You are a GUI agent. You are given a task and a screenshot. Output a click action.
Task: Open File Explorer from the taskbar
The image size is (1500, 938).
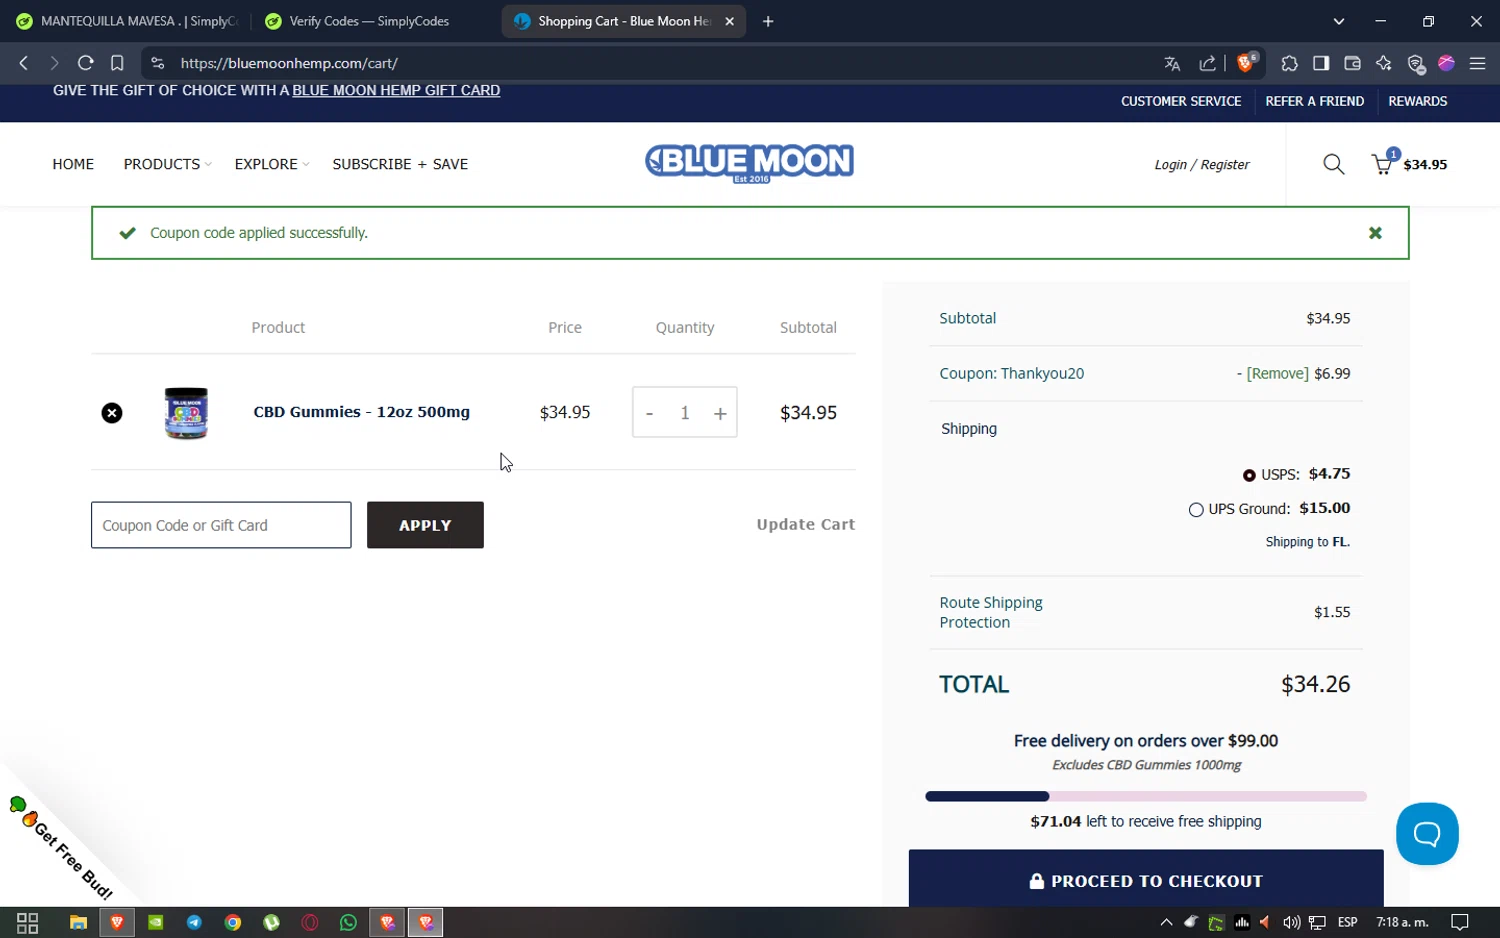coord(78,922)
